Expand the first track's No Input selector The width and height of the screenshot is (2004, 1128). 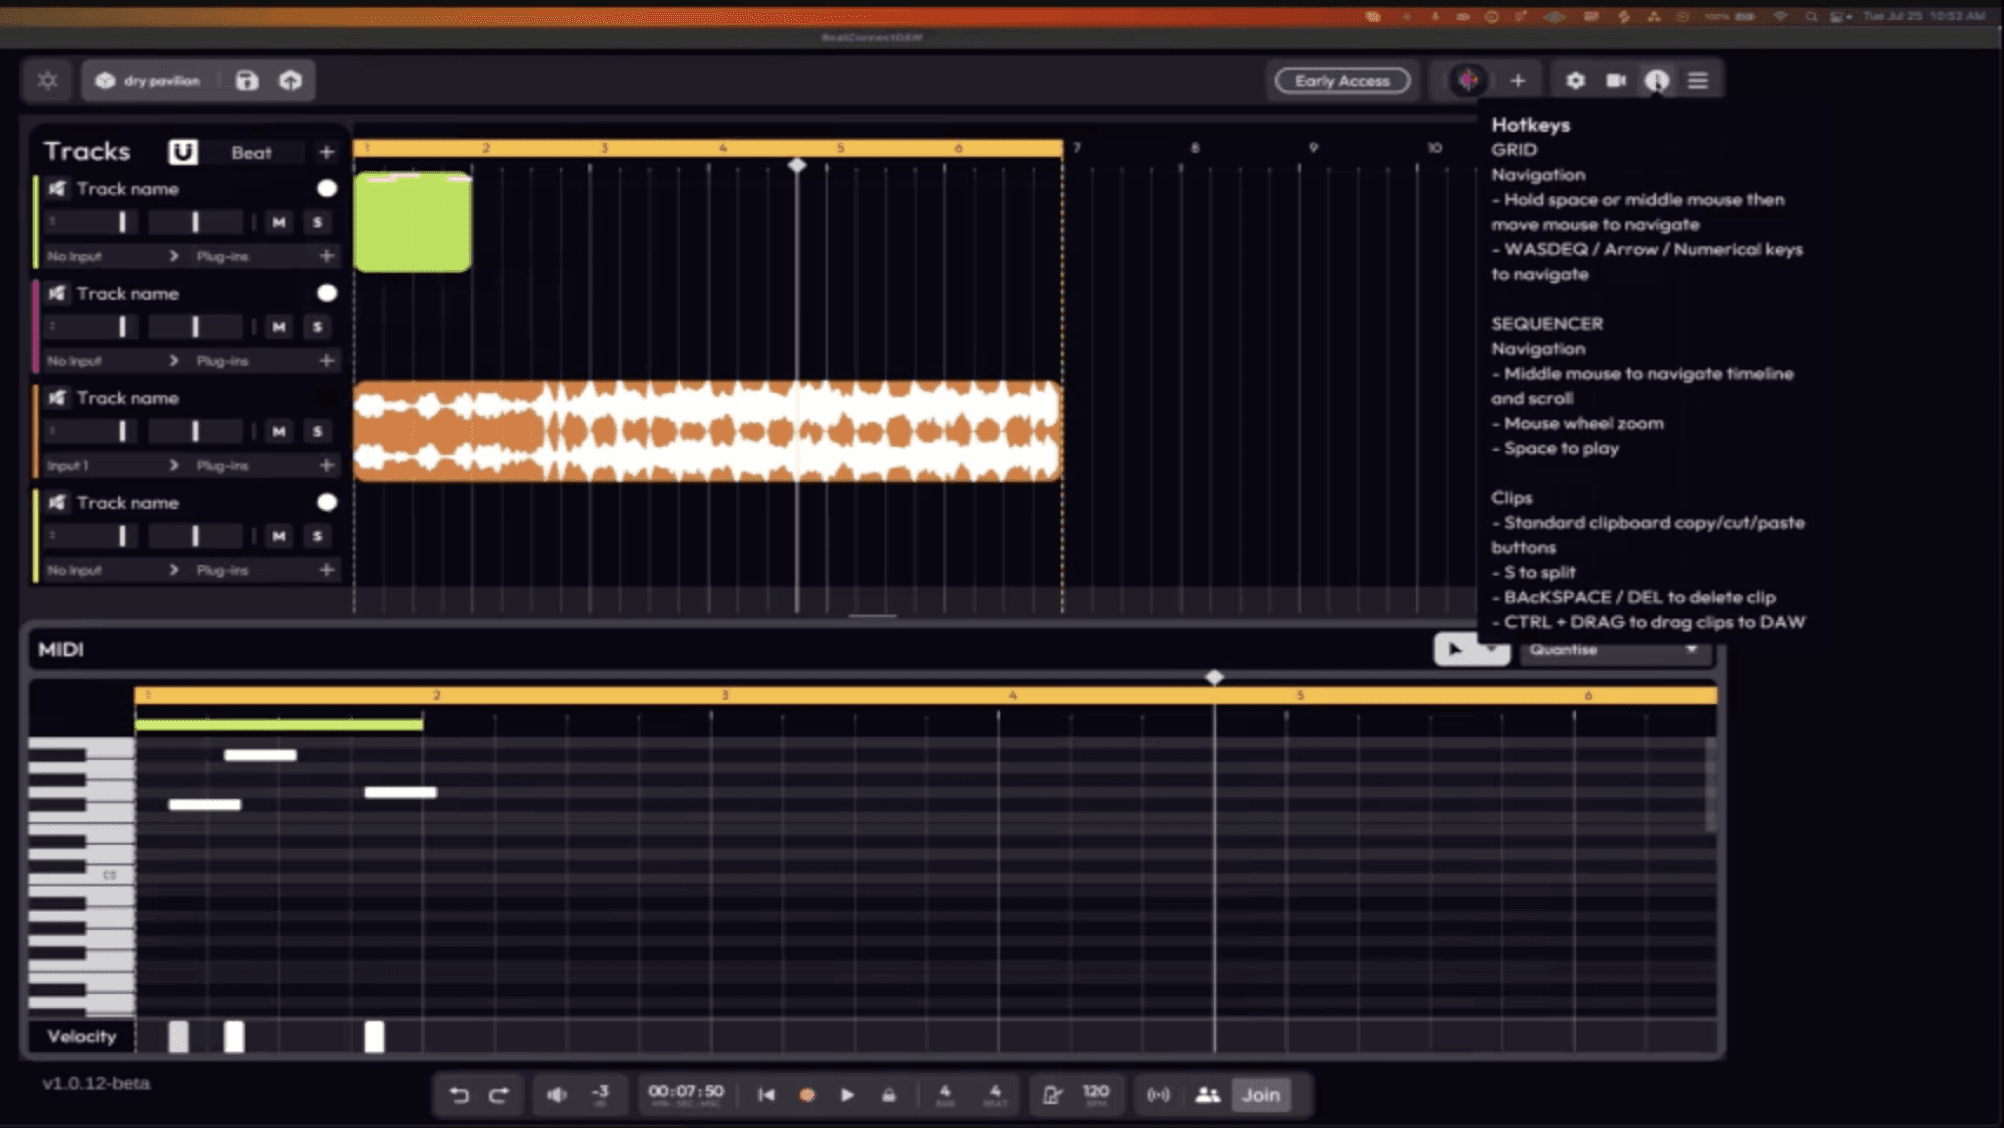[x=112, y=256]
